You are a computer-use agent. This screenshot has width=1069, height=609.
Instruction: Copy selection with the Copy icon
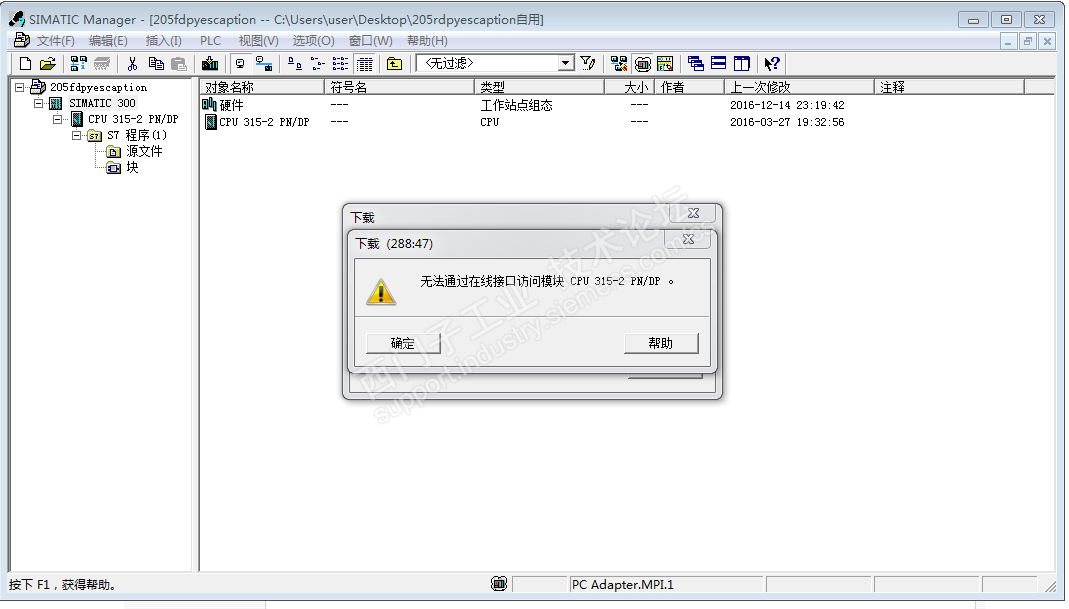(156, 64)
